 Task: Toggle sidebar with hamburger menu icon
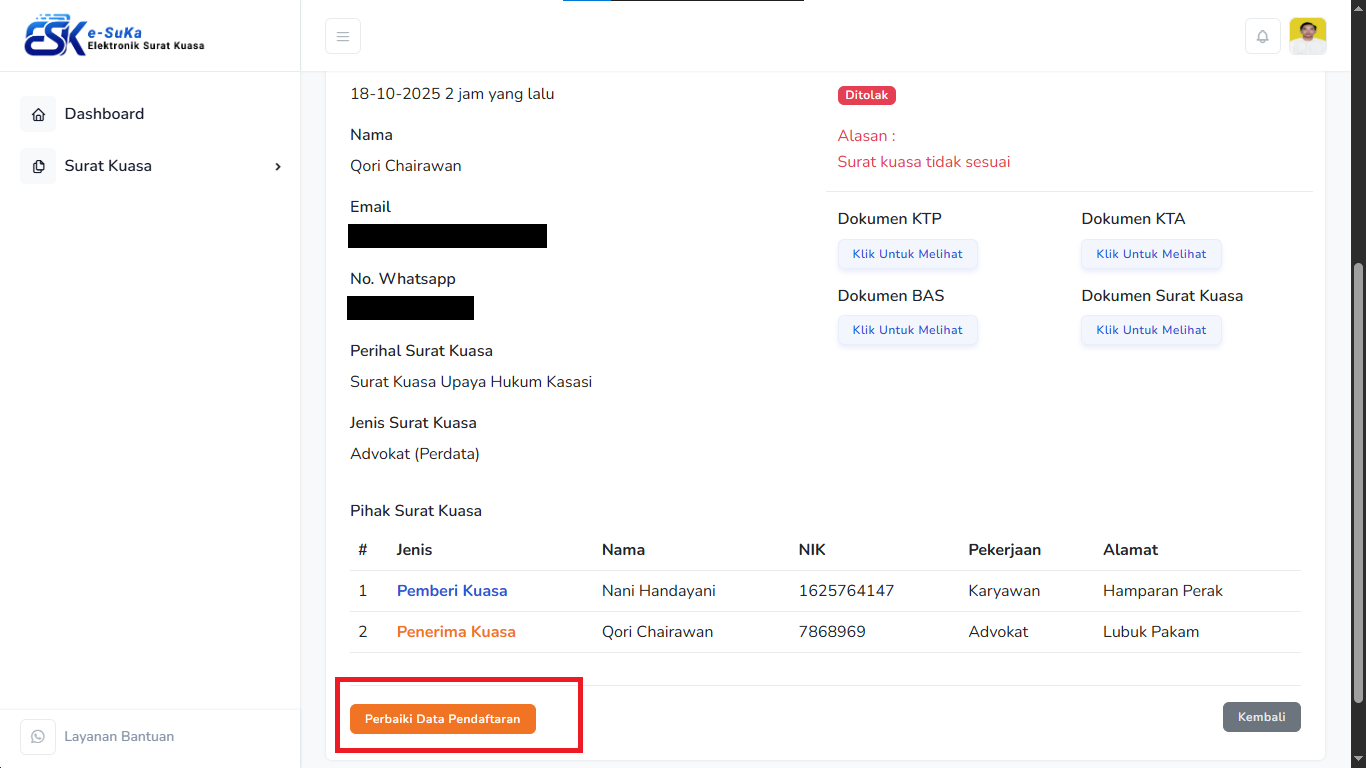[x=343, y=37]
